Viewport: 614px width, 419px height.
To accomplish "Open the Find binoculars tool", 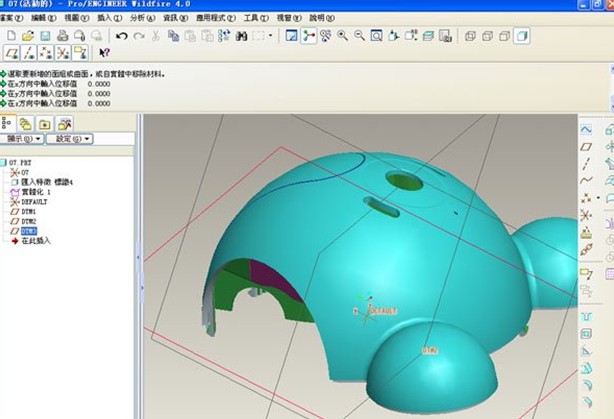I will pos(241,36).
